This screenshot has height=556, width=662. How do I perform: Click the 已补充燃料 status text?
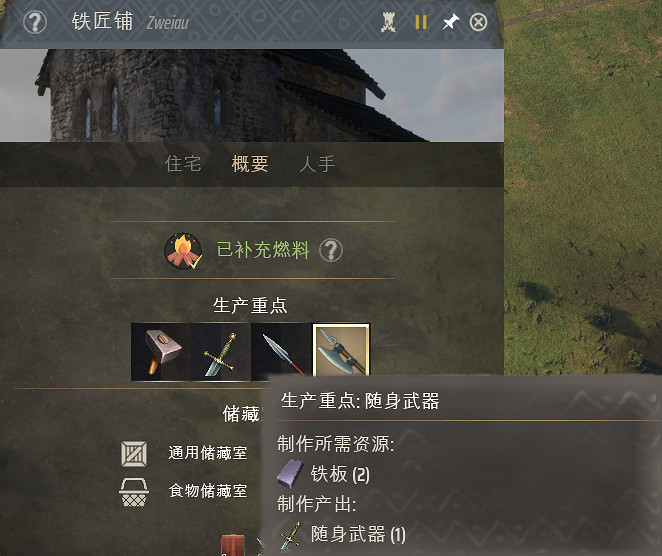(x=263, y=250)
